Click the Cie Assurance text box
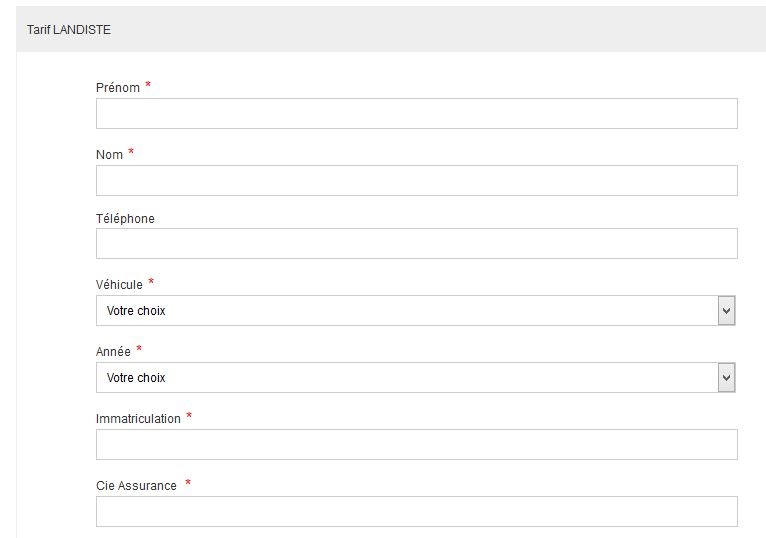 [416, 511]
